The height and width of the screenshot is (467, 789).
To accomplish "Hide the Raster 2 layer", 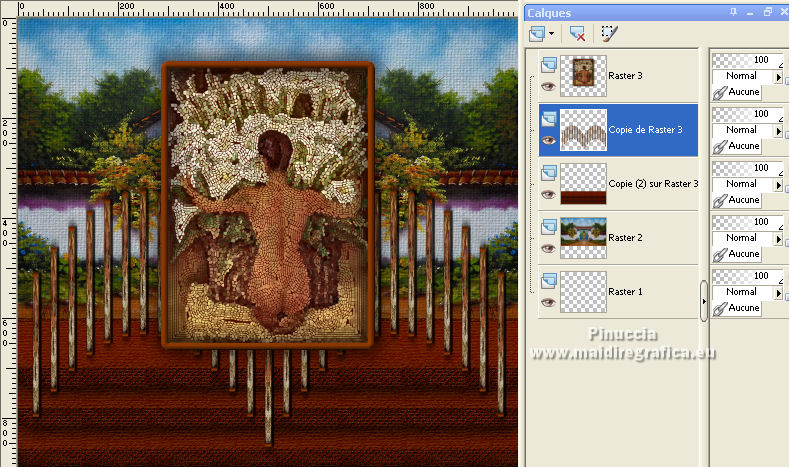I will [548, 249].
